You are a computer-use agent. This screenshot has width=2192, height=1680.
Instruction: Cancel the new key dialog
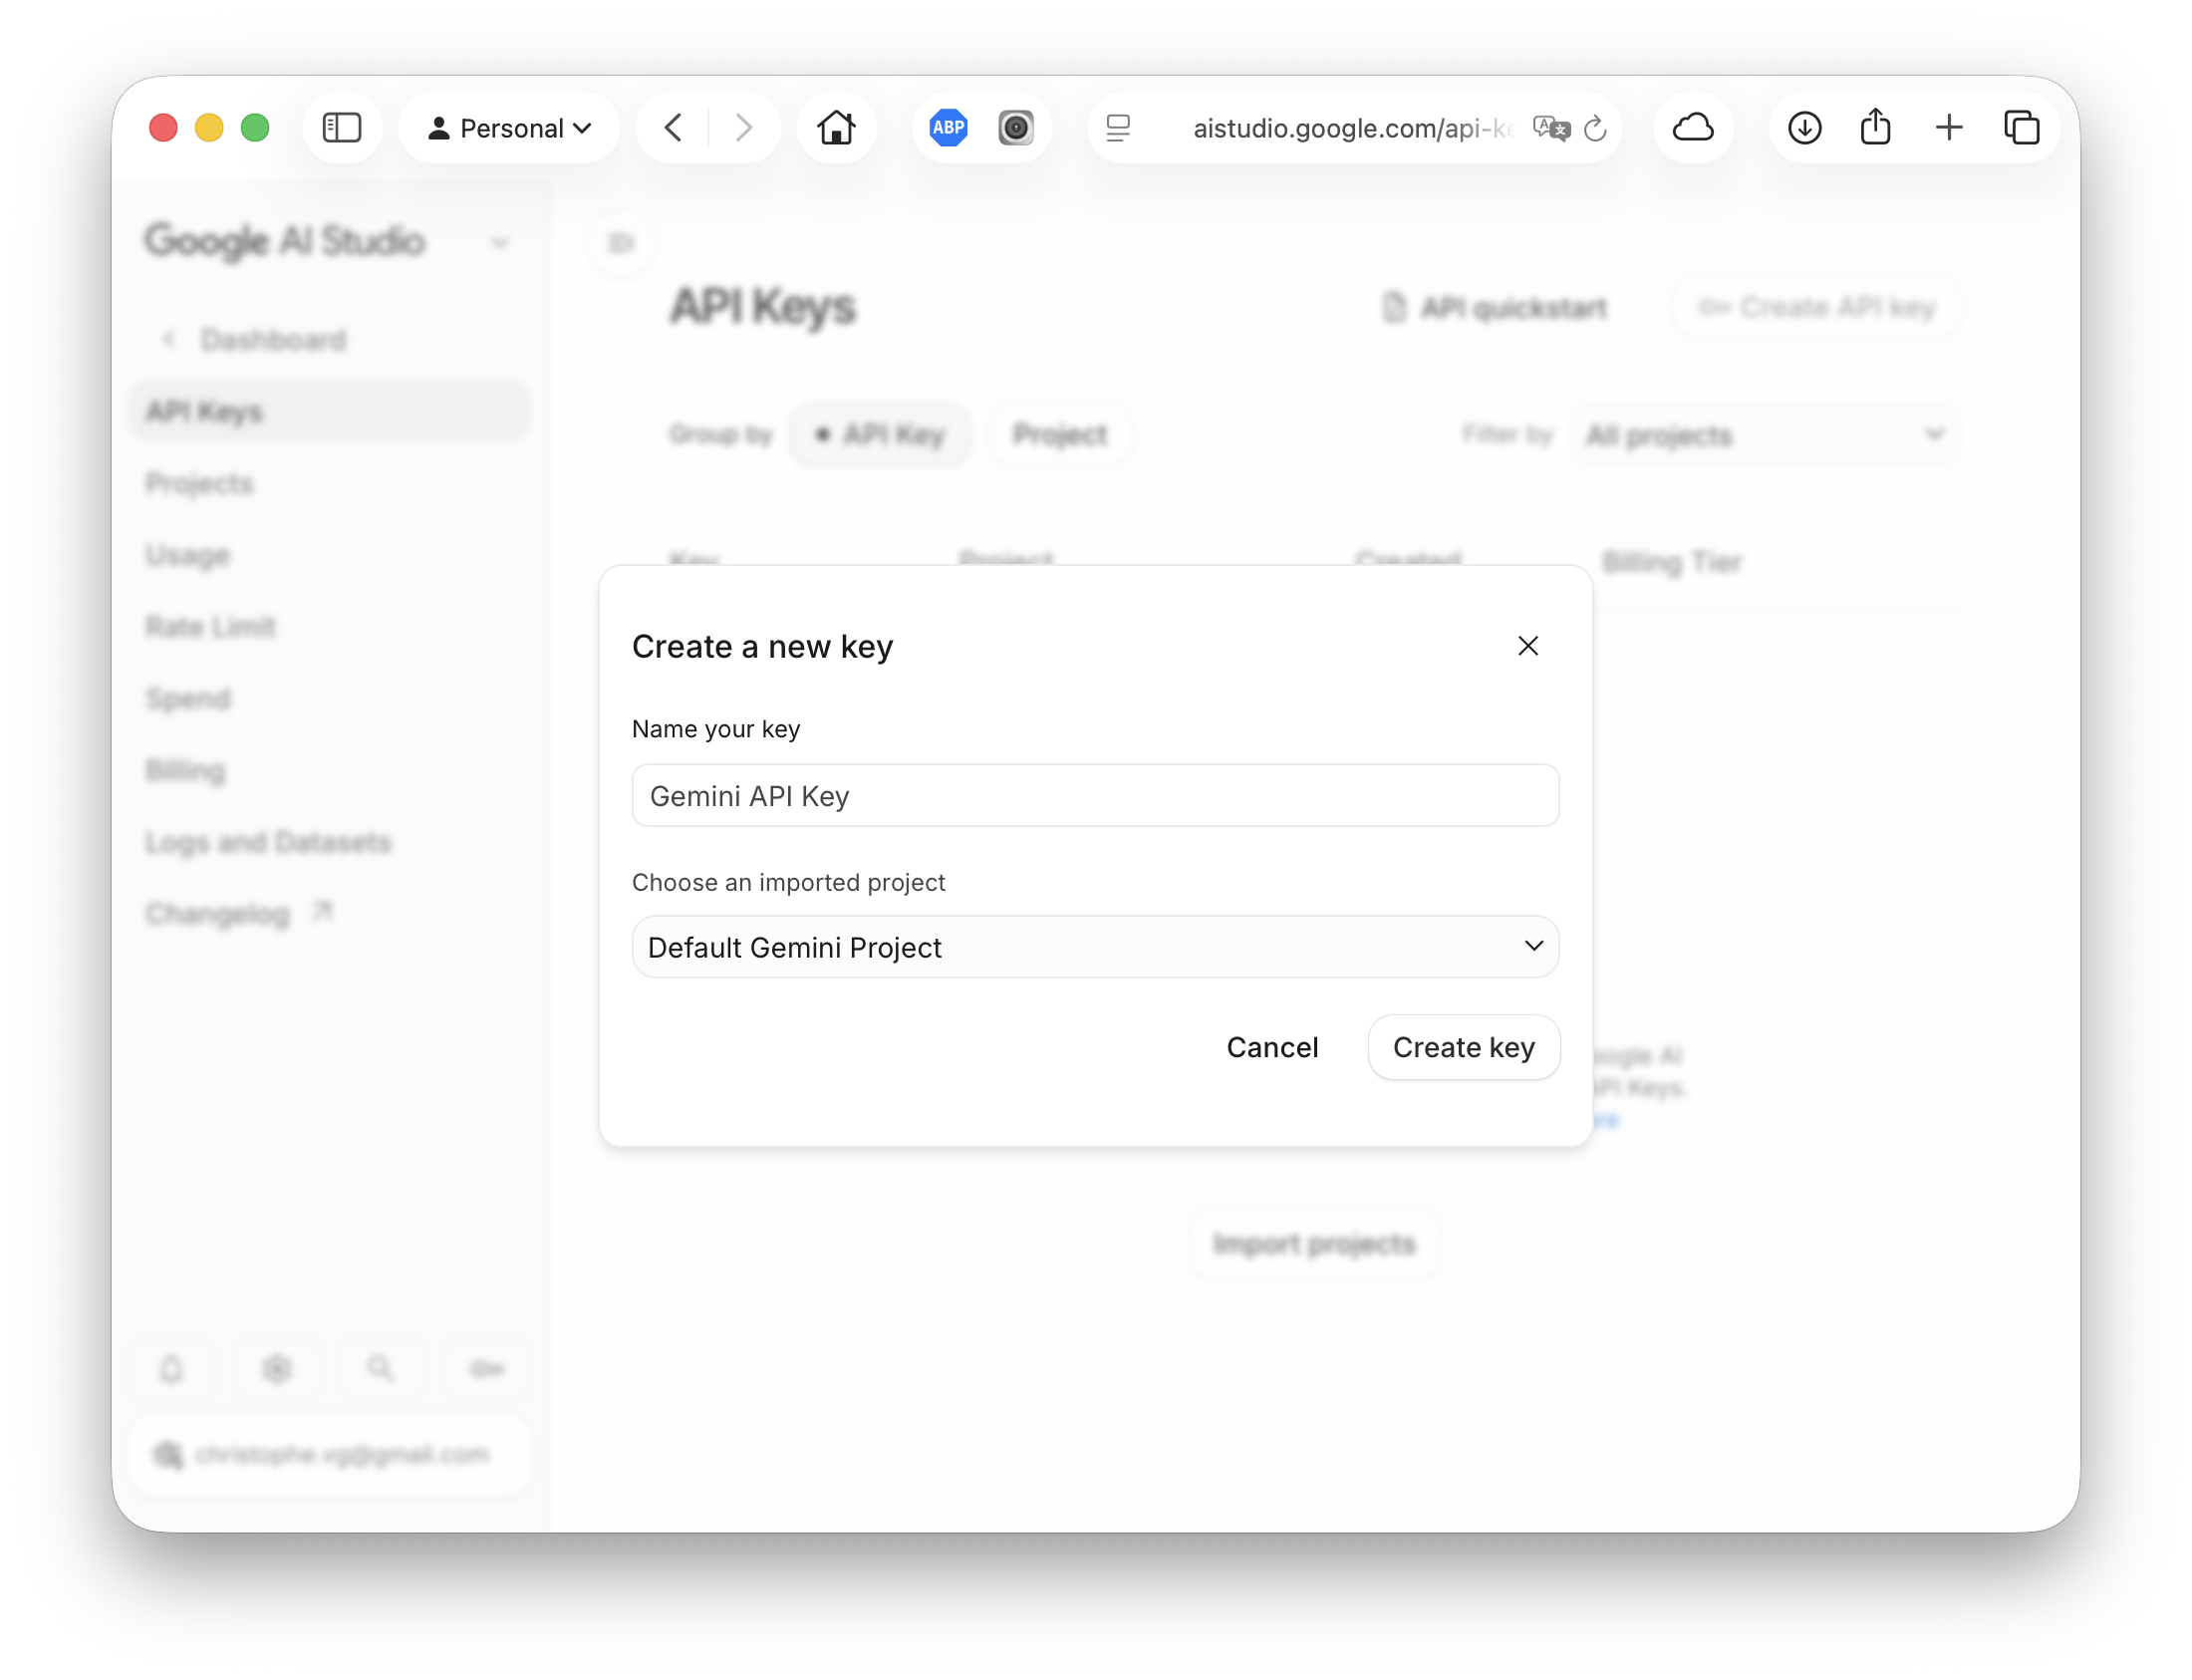(x=1272, y=1047)
